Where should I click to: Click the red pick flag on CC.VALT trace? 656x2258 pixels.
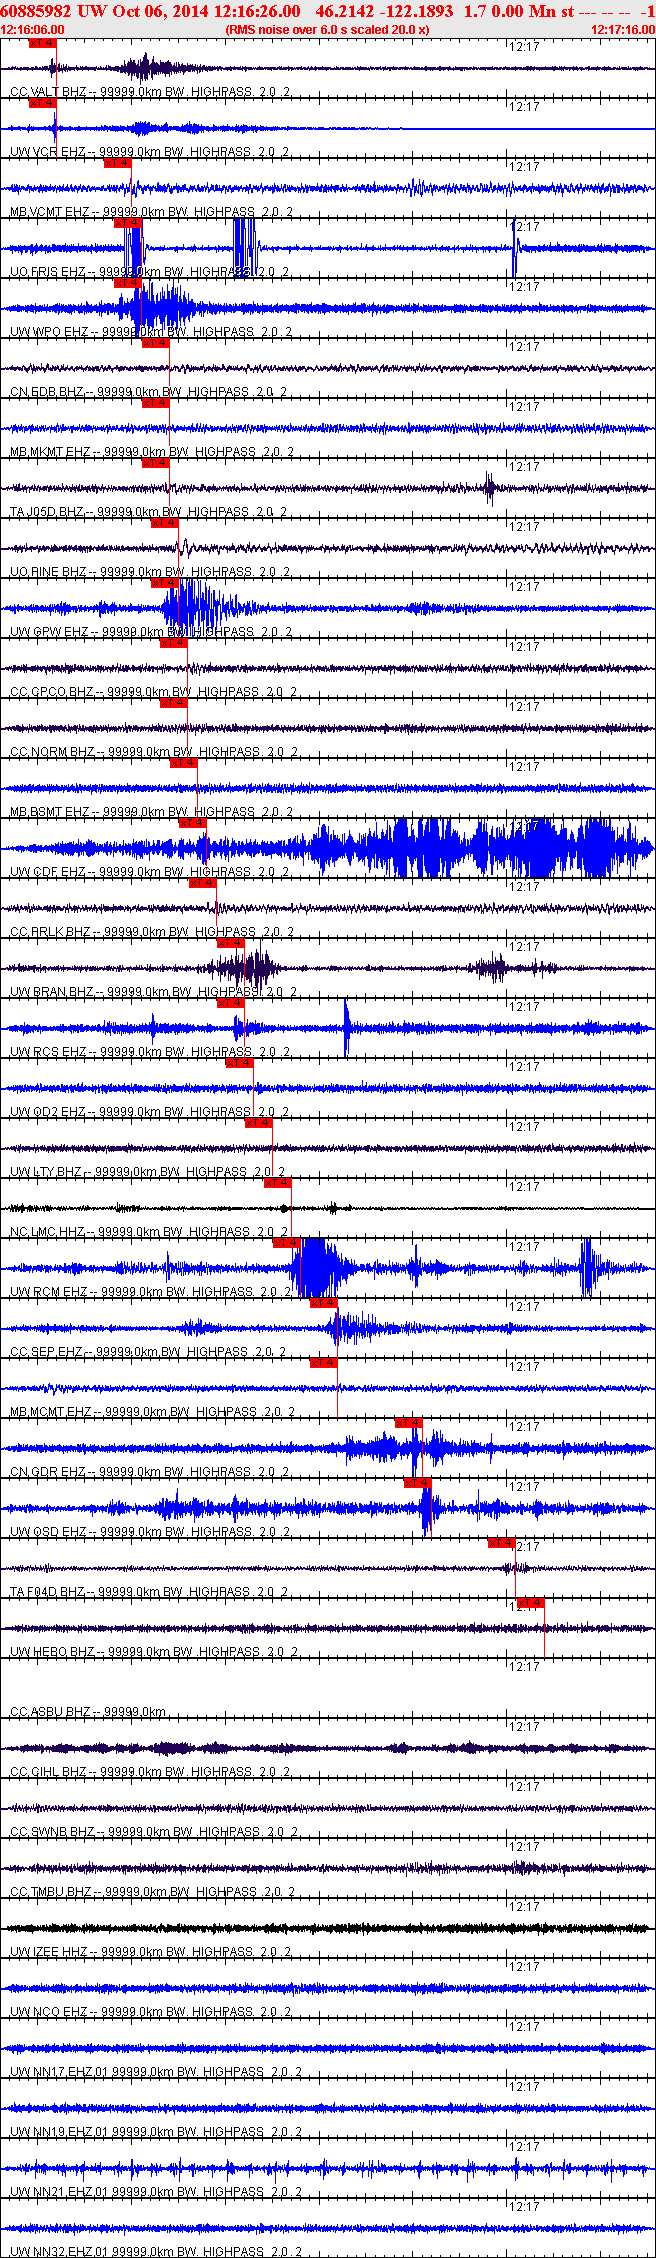[42, 43]
